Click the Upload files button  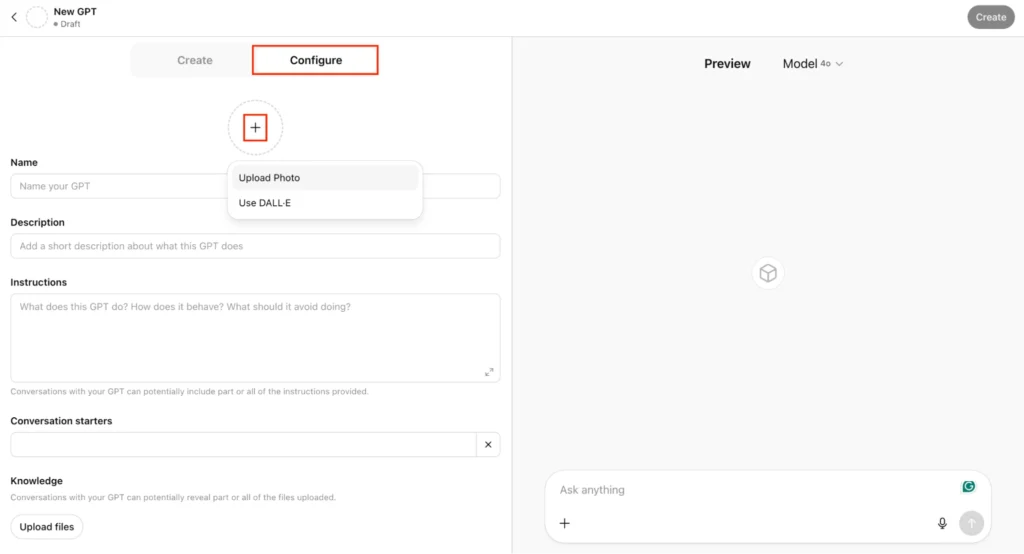coord(46,527)
